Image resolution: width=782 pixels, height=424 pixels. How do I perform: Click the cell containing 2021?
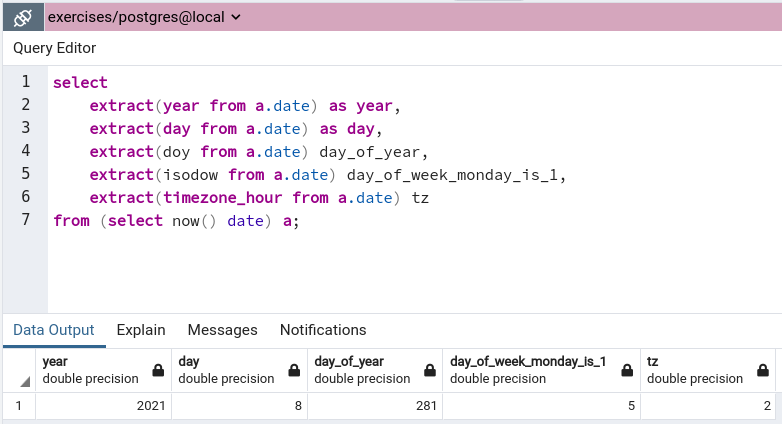[x=104, y=407]
